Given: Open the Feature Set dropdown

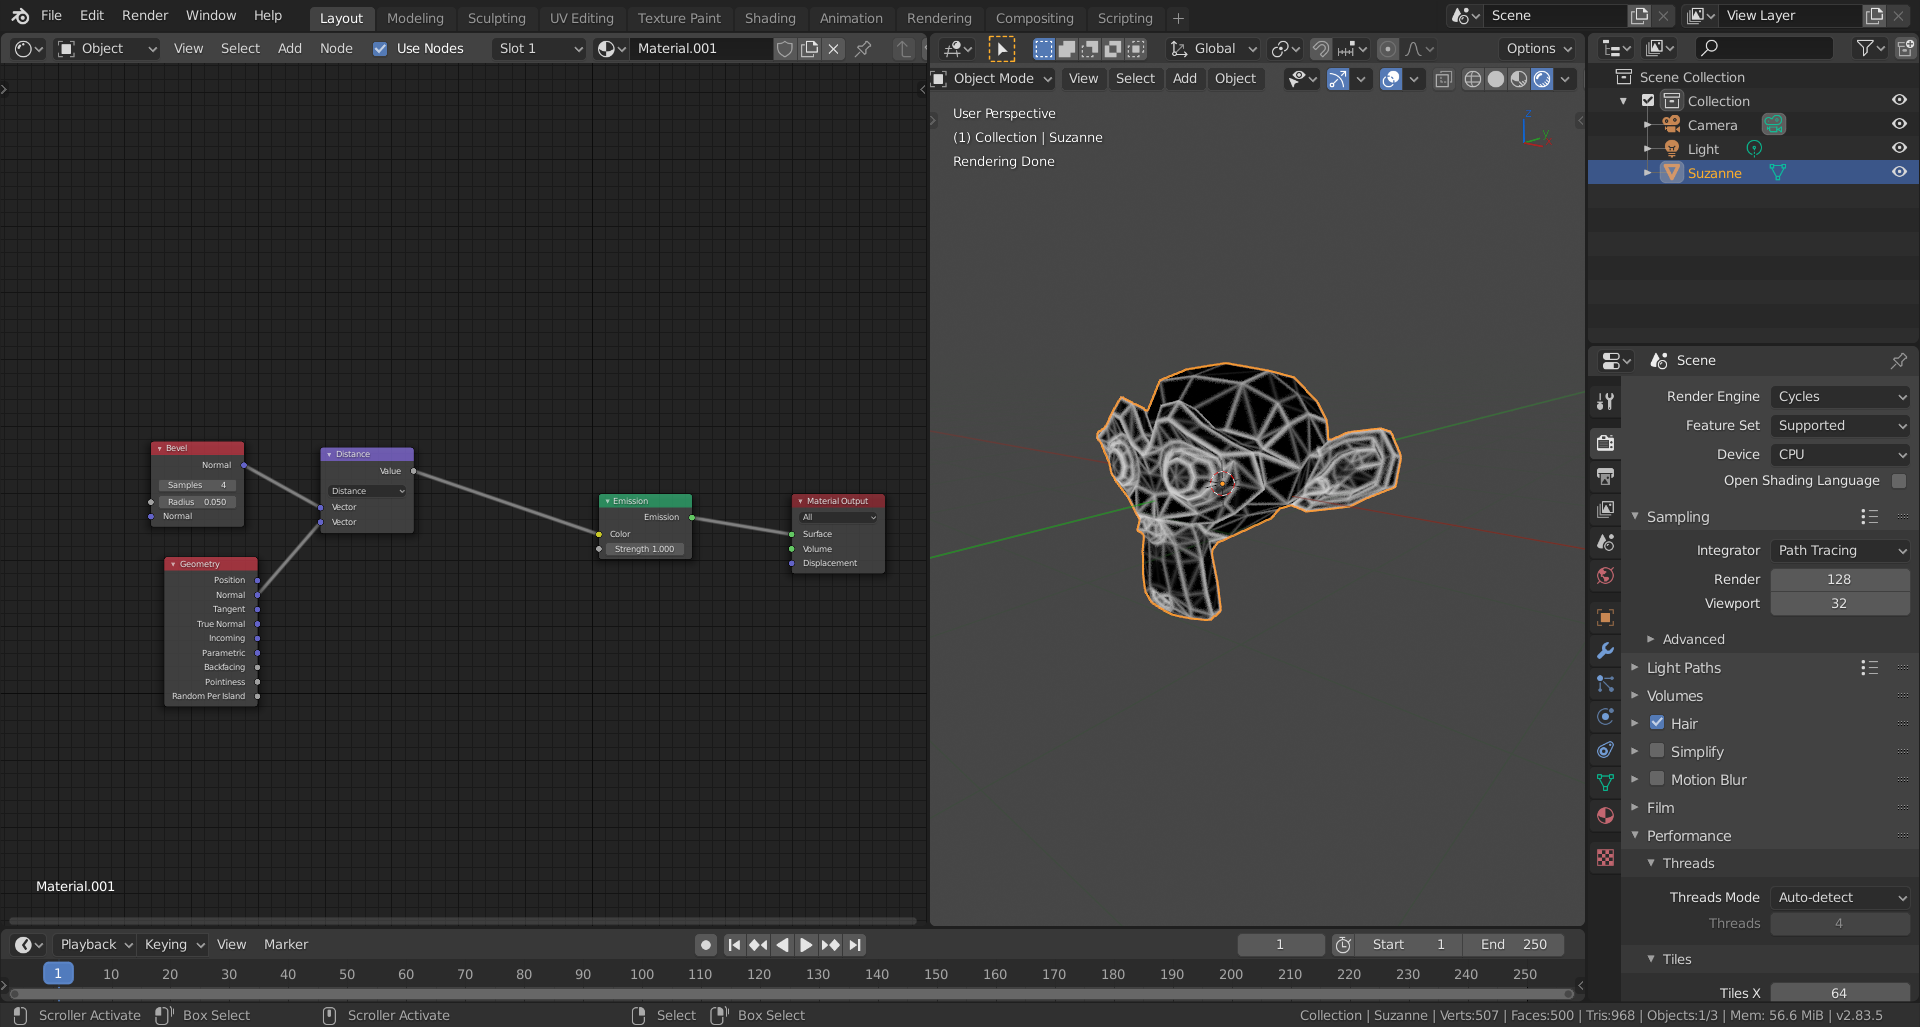Looking at the screenshot, I should click(1840, 426).
